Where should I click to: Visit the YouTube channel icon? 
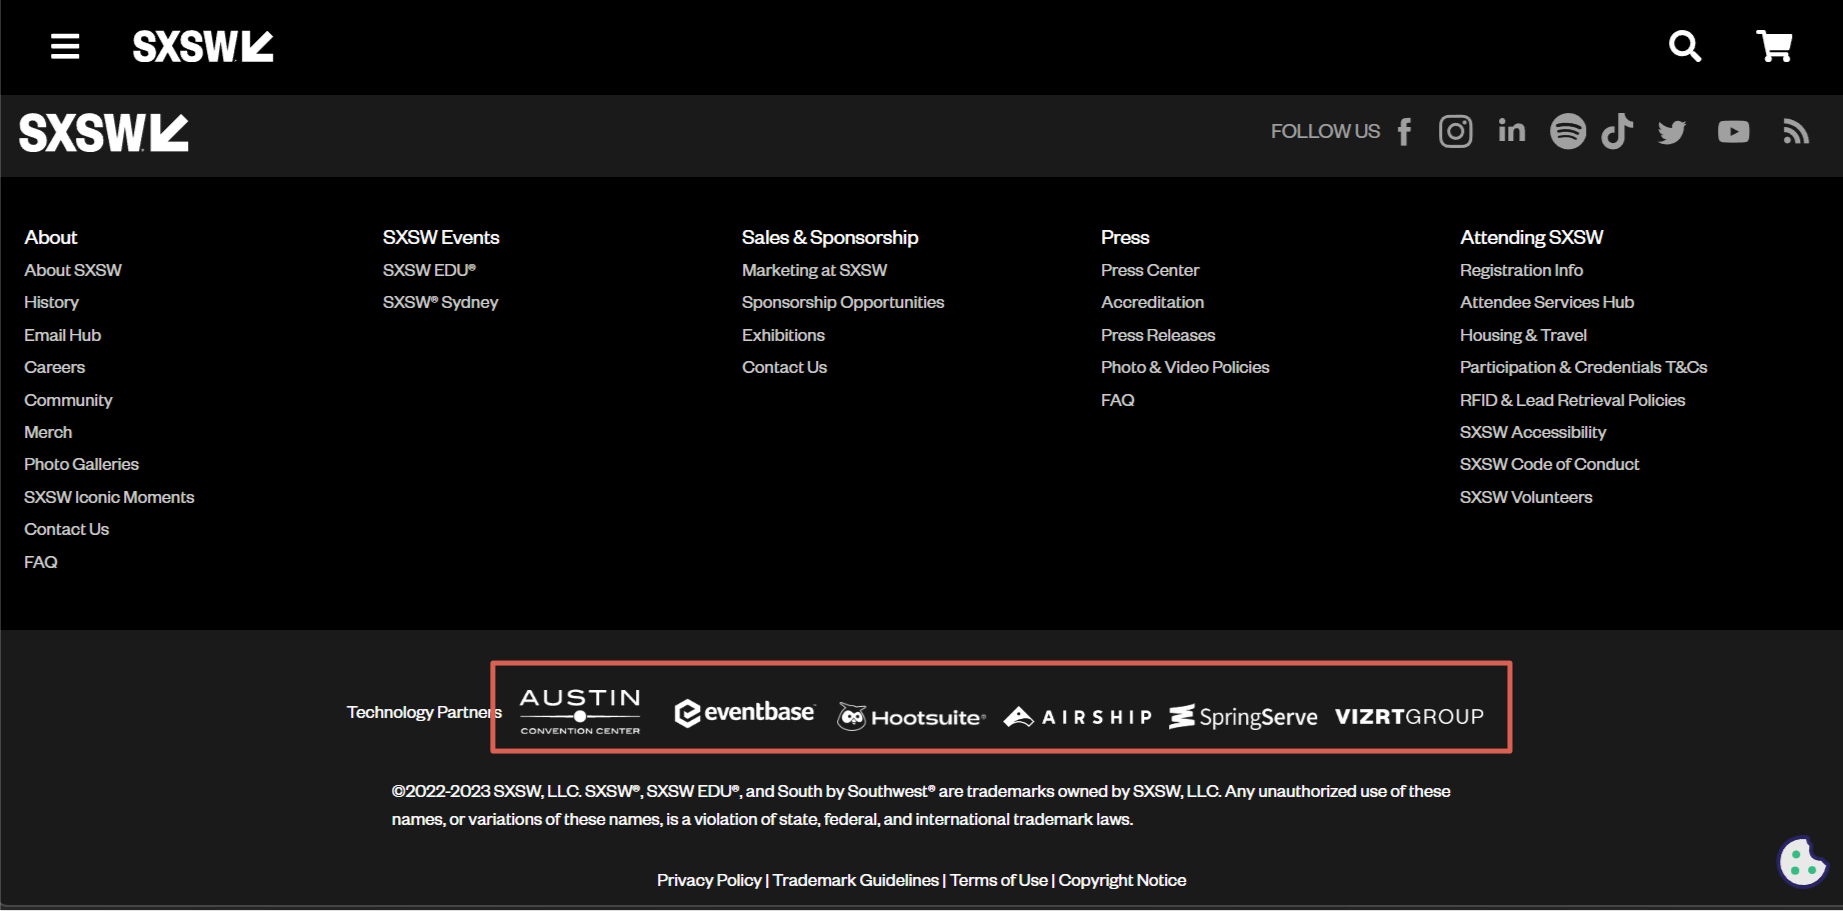pos(1733,132)
